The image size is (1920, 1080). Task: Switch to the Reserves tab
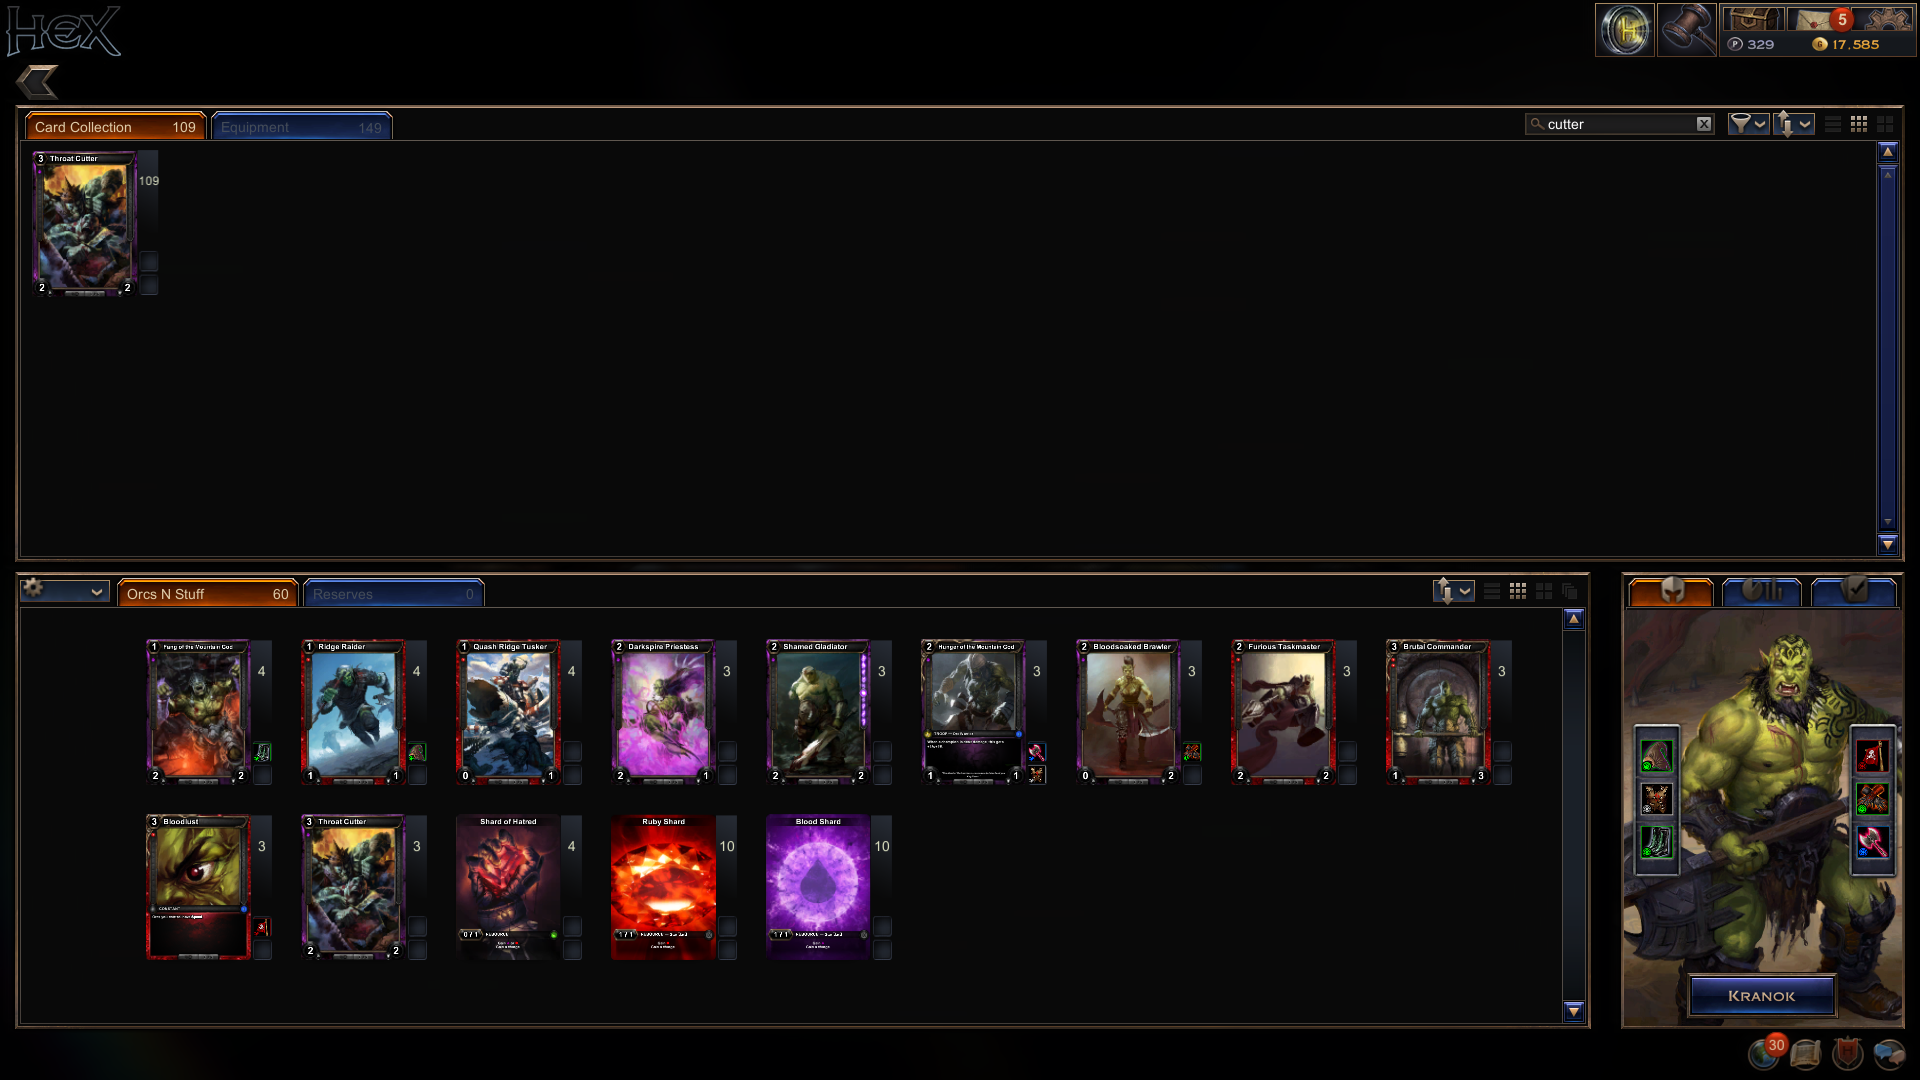pos(393,594)
